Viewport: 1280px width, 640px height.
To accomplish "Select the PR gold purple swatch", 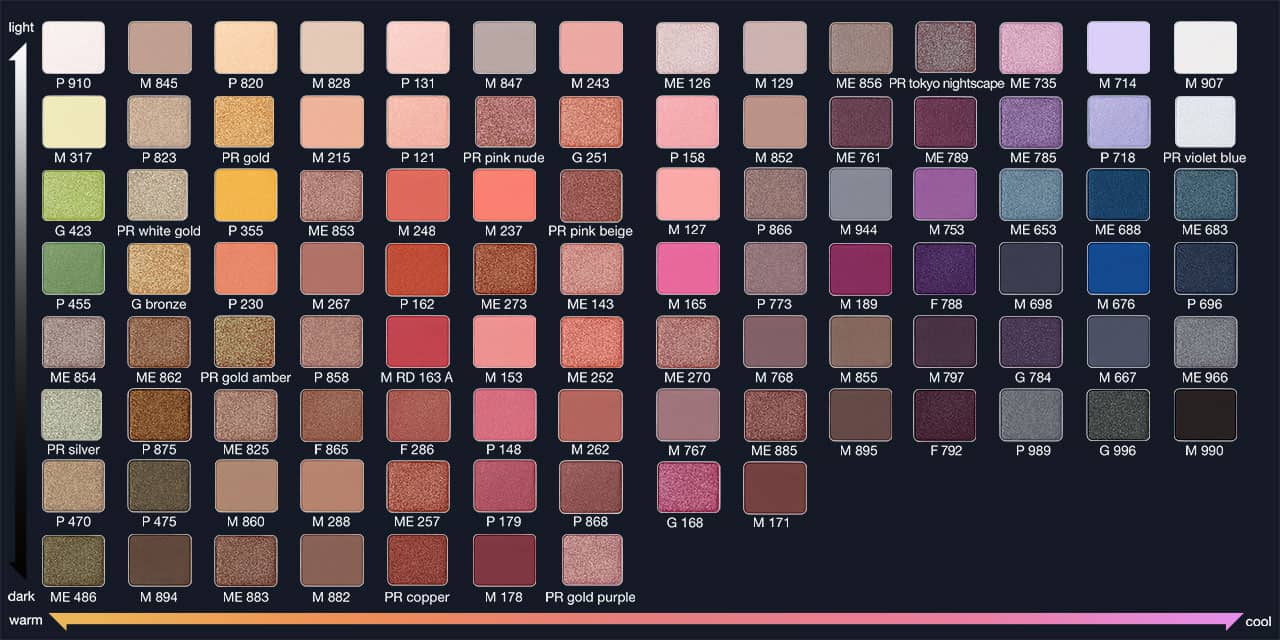I will click(591, 561).
